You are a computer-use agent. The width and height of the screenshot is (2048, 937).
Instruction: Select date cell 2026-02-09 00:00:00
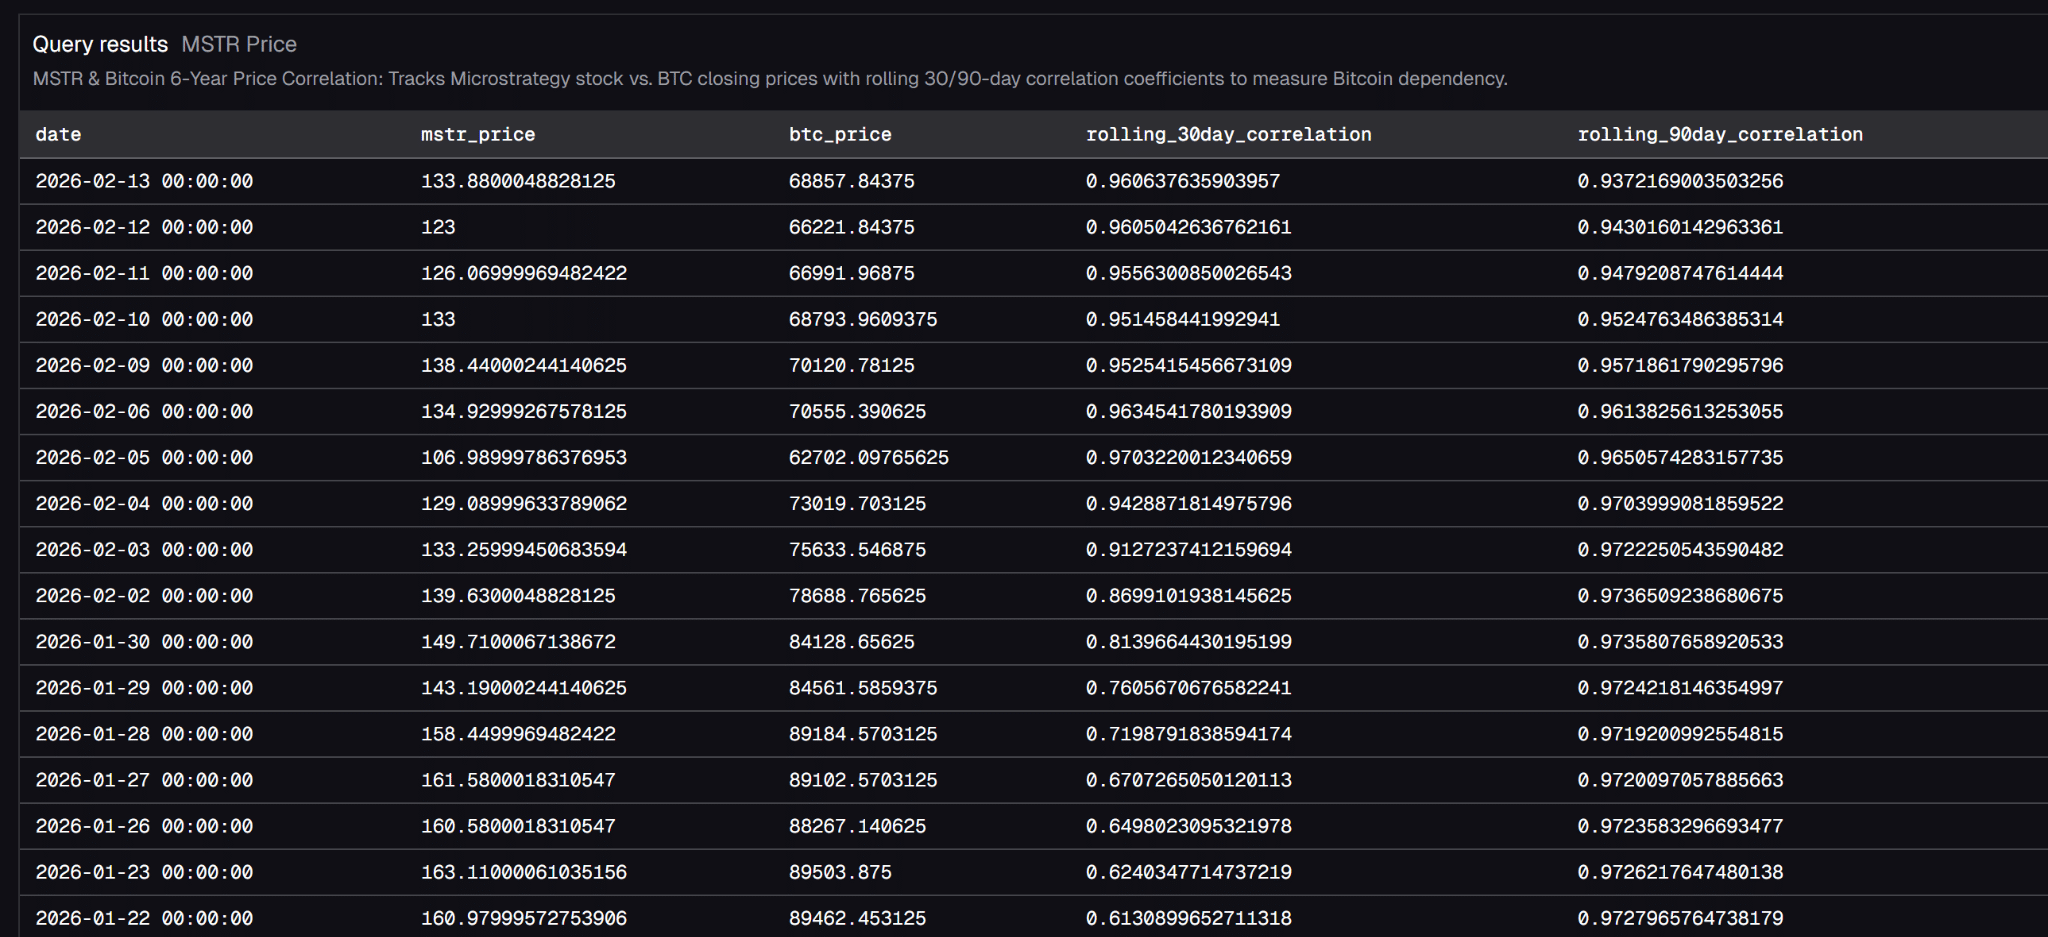144,365
